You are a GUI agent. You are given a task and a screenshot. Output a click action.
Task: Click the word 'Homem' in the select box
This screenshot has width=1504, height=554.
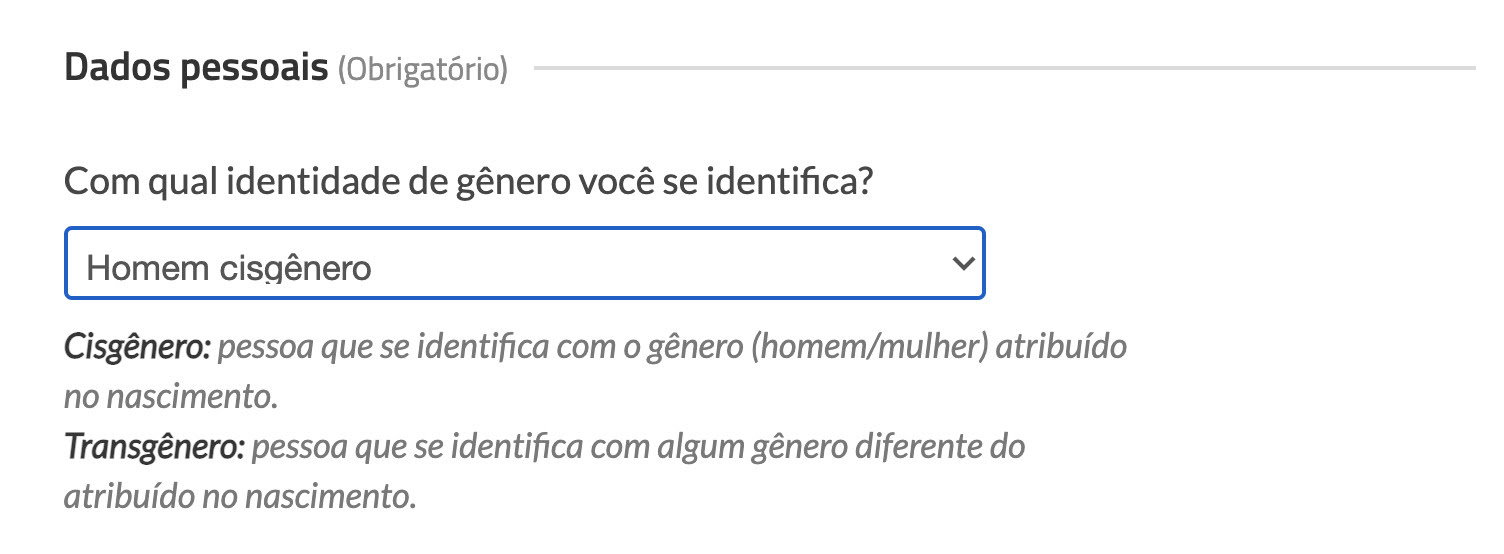[144, 268]
